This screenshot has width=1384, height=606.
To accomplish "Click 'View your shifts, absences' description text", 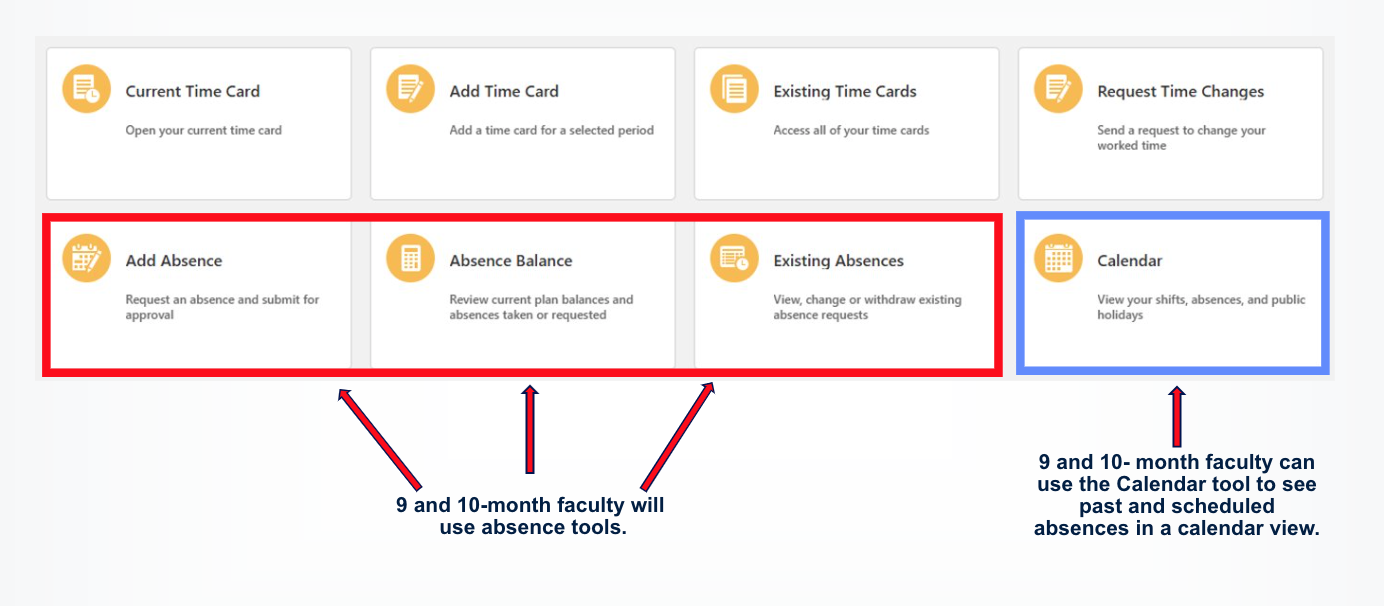I will coord(1201,307).
